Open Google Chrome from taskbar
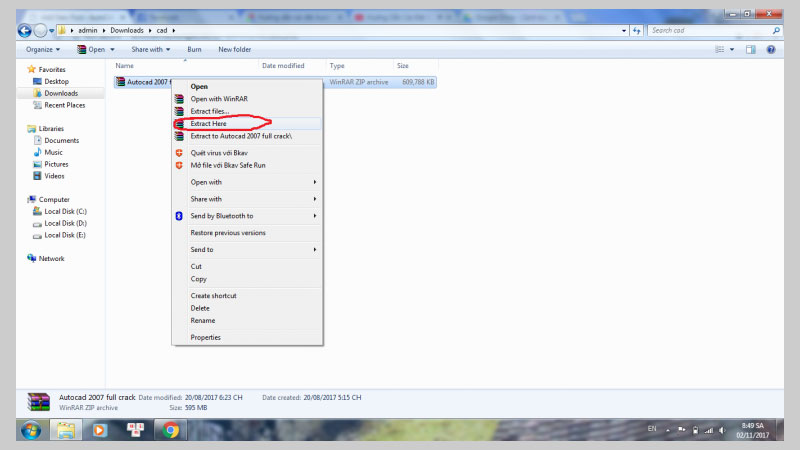800x450 pixels. coord(171,430)
